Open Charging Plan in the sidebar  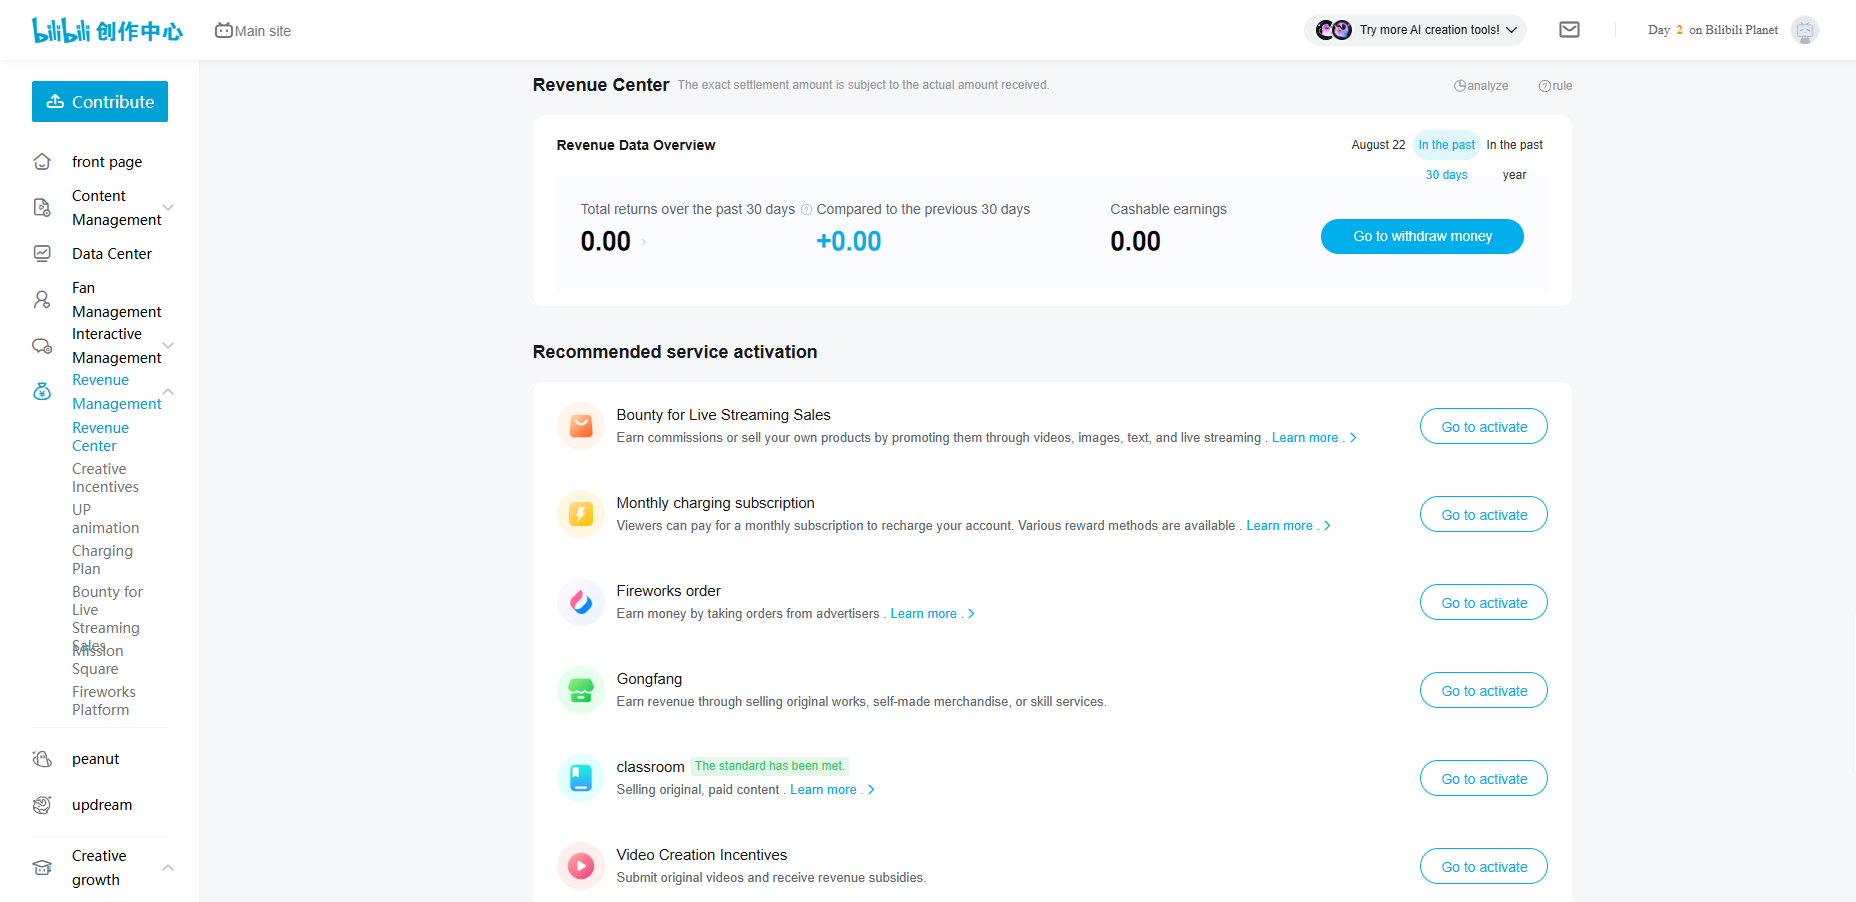tap(102, 560)
